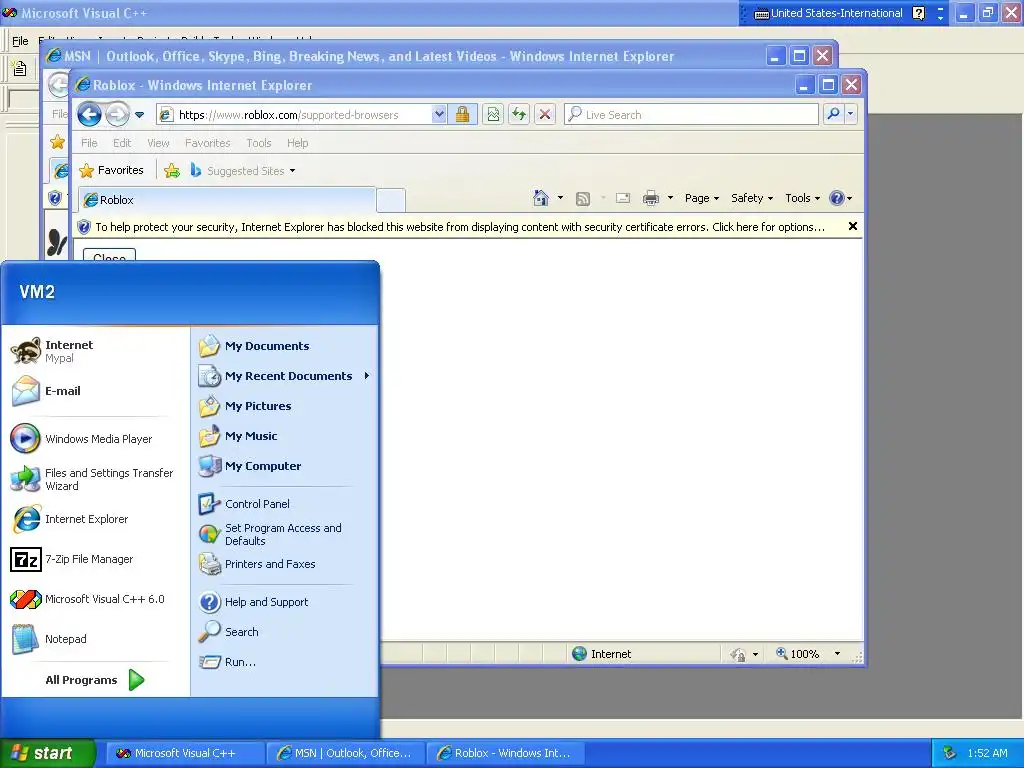Click the Back button in Roblox window
Screen dimensions: 1024x768
click(x=89, y=115)
